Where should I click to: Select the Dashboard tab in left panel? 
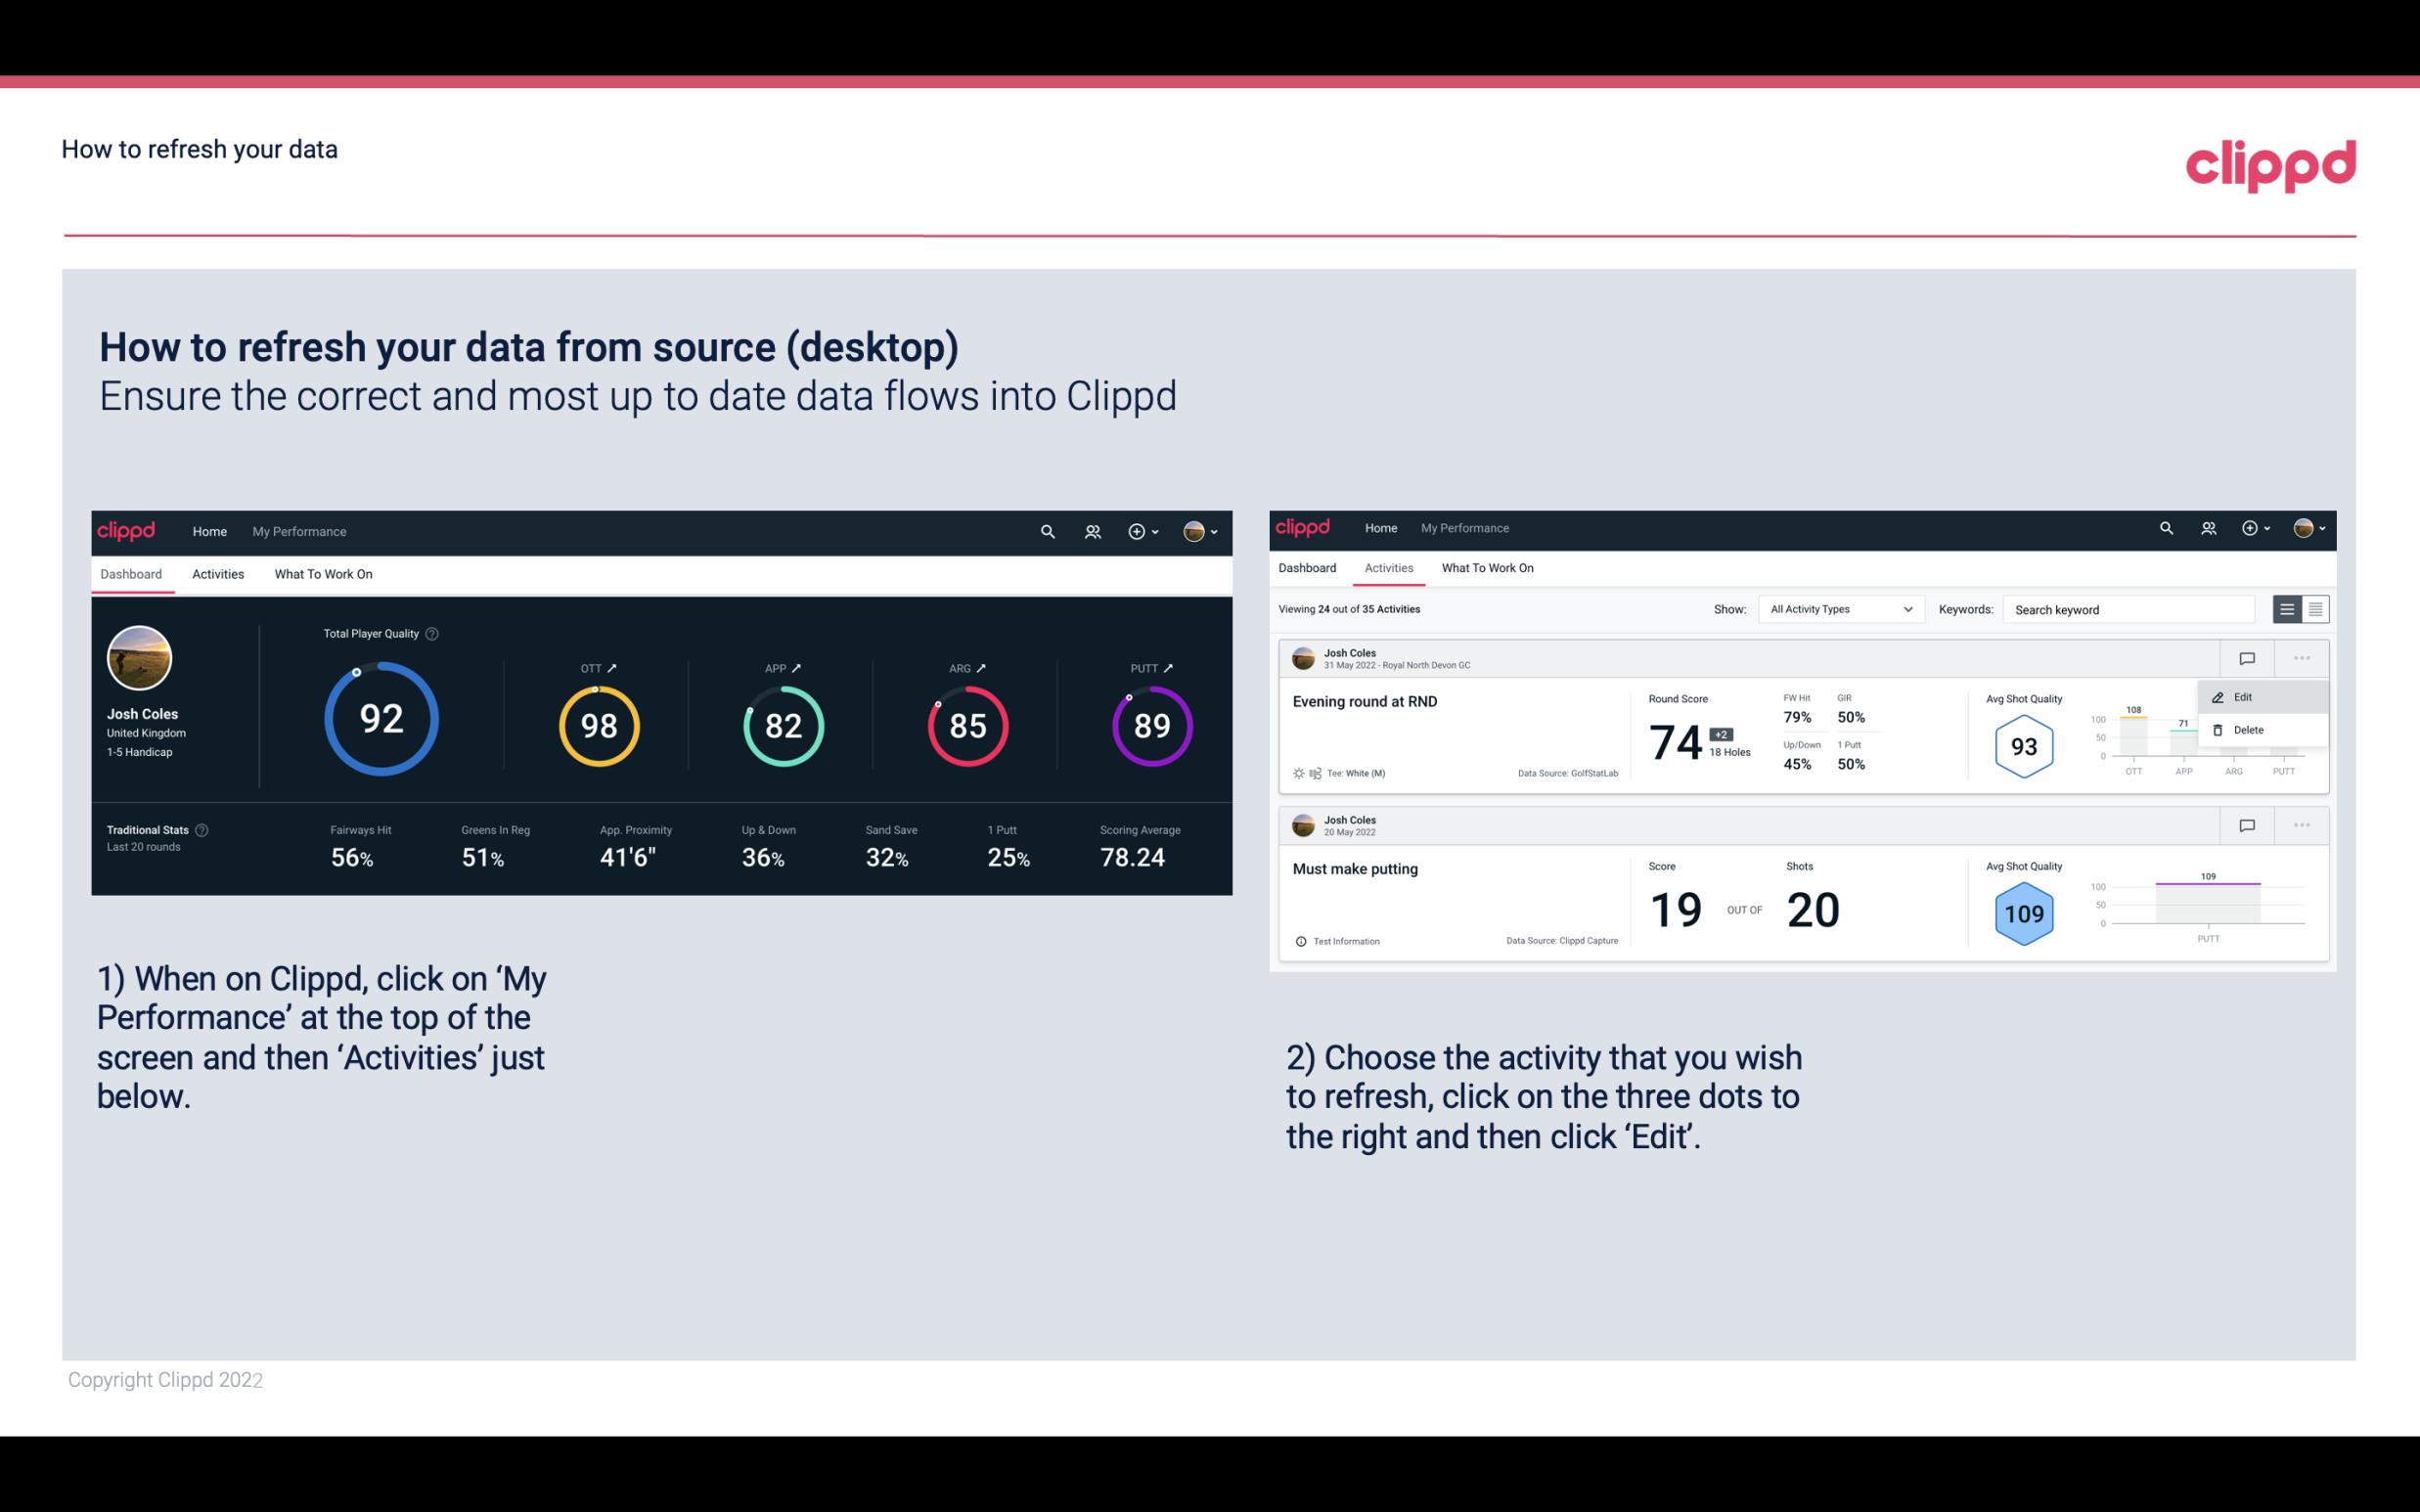click(132, 573)
